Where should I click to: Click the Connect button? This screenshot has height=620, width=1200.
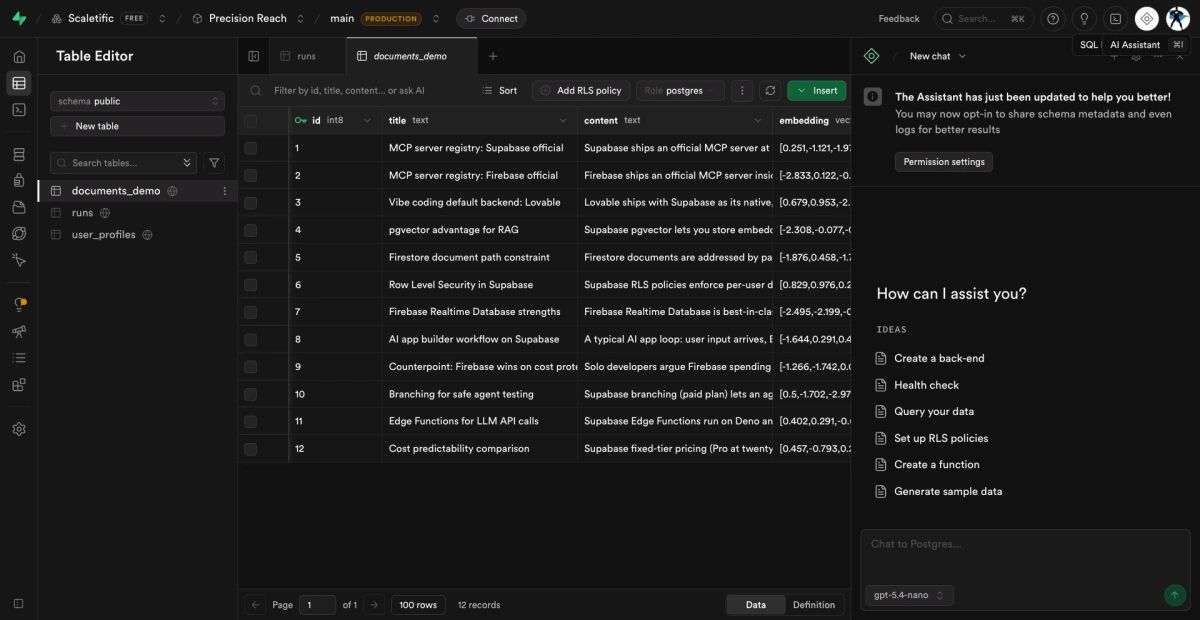click(x=491, y=18)
